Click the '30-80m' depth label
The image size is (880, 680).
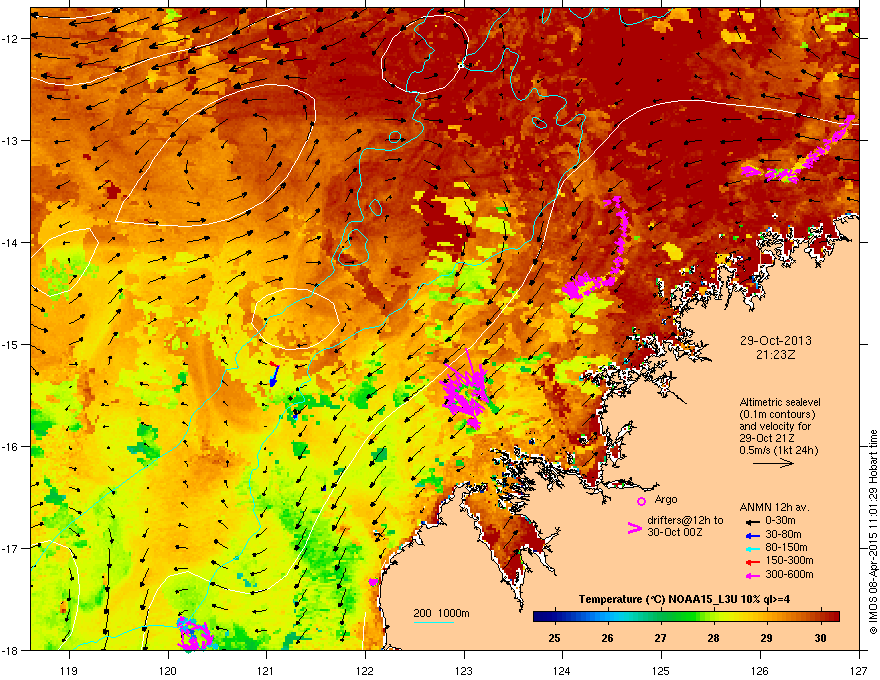783,534
